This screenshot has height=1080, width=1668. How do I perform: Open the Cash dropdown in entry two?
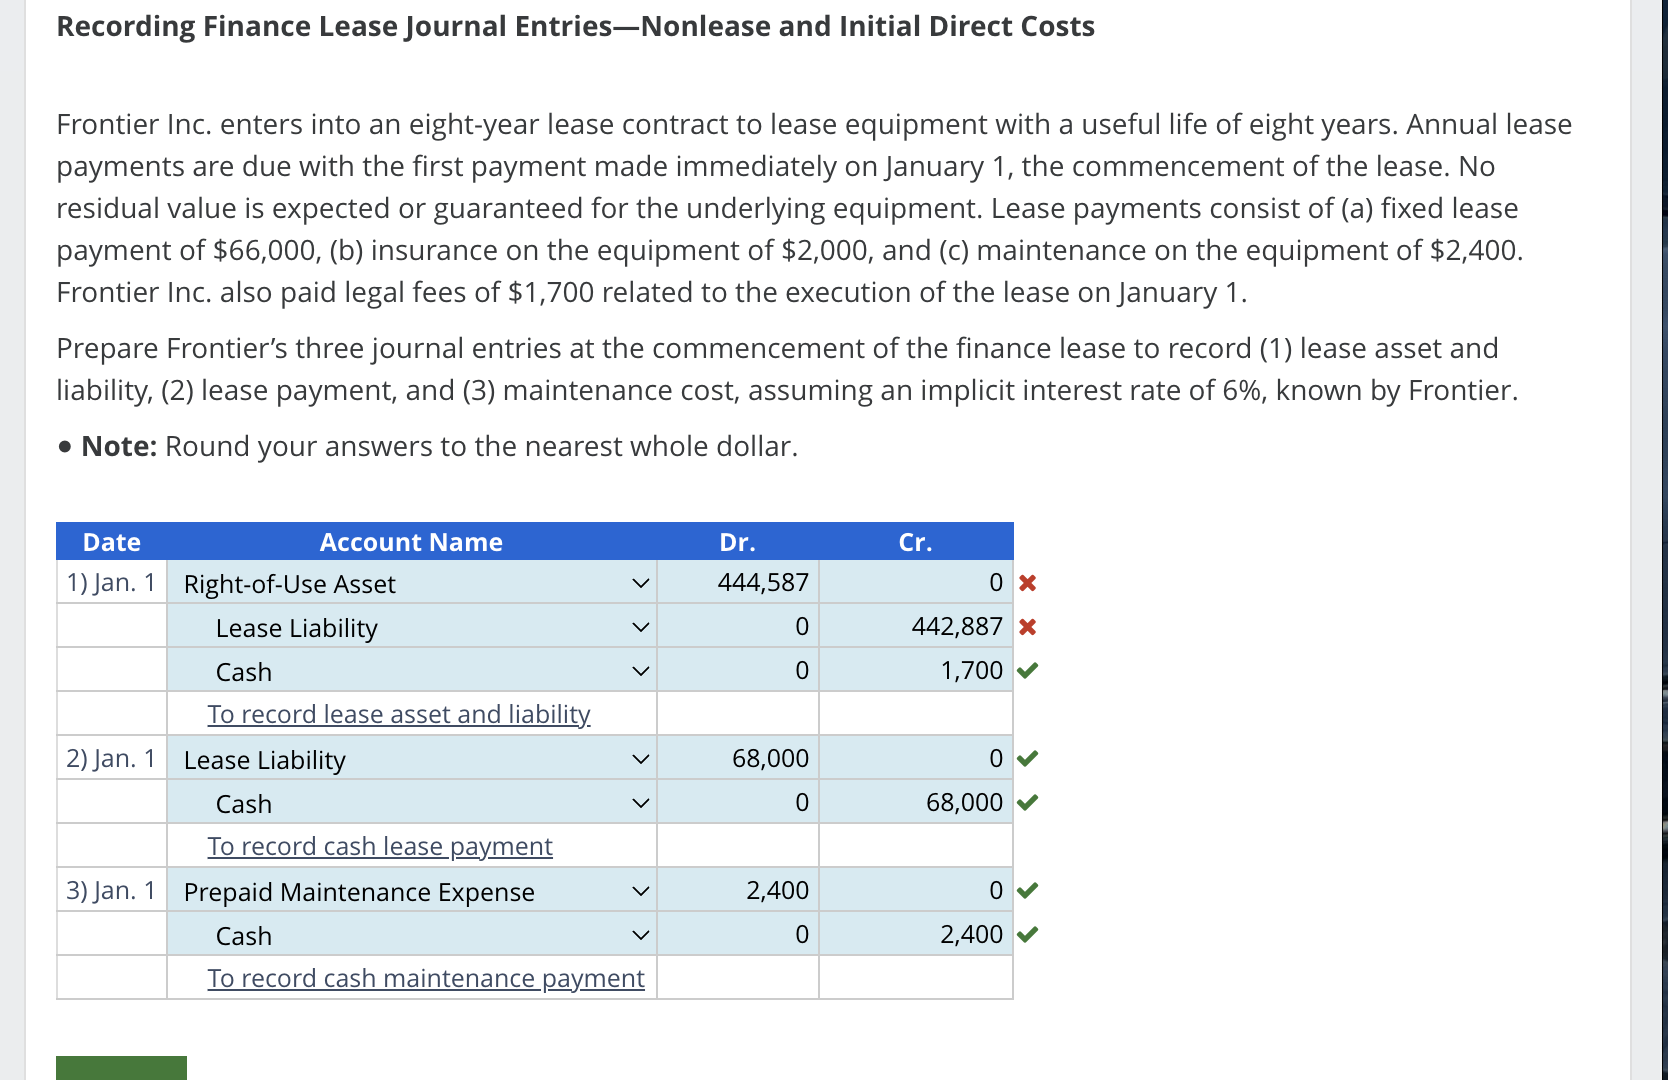640,802
